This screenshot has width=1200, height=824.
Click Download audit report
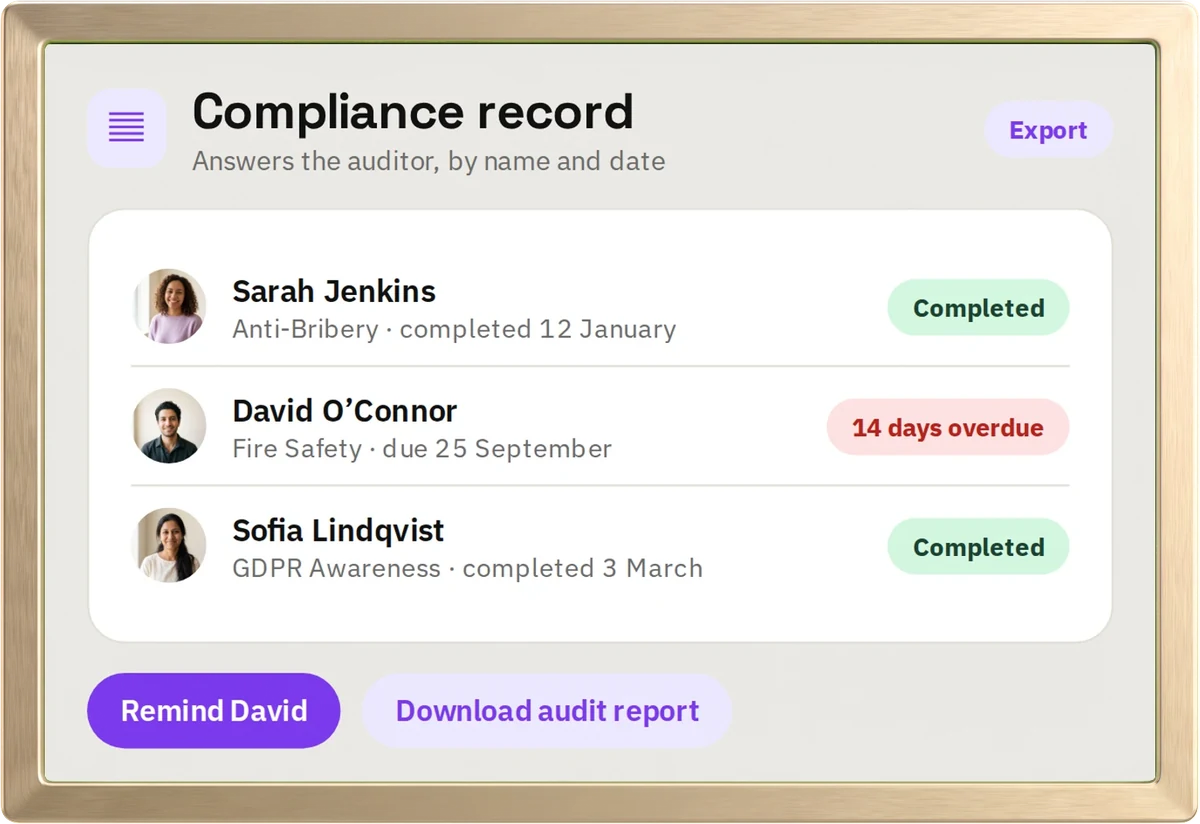(547, 711)
